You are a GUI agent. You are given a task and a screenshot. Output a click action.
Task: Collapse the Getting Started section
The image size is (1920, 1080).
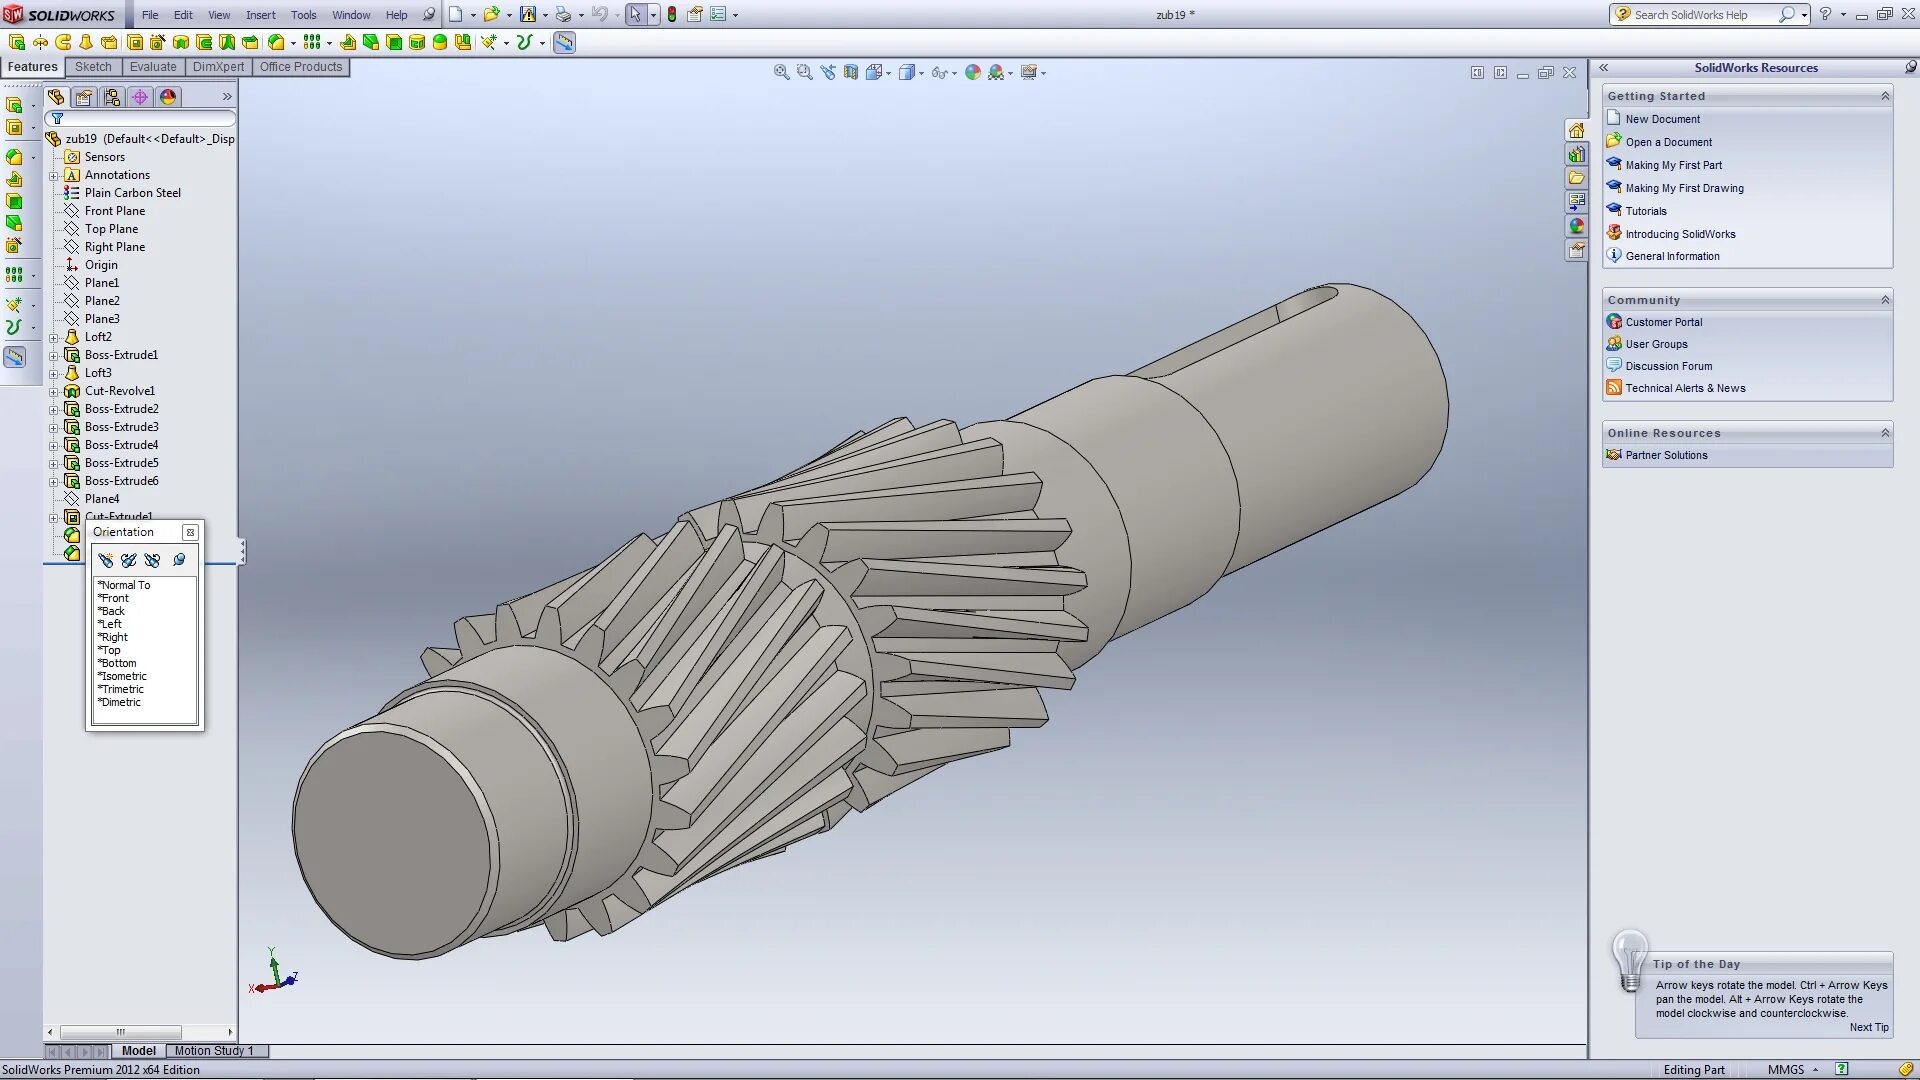[x=1885, y=96]
